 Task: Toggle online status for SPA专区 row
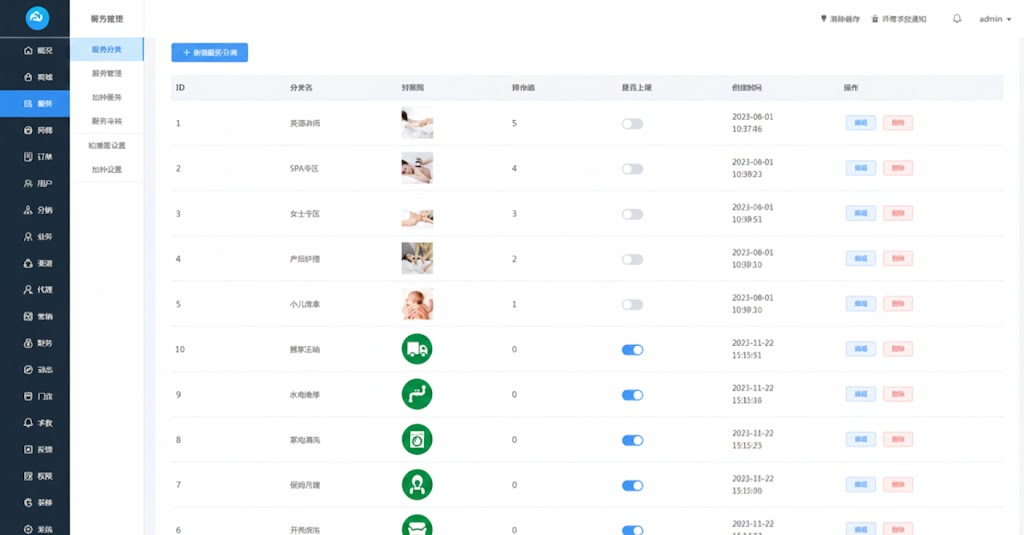(x=632, y=169)
